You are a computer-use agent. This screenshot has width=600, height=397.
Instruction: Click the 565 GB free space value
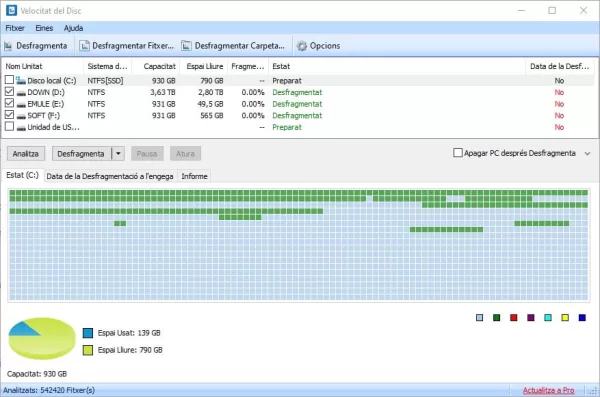tap(212, 116)
